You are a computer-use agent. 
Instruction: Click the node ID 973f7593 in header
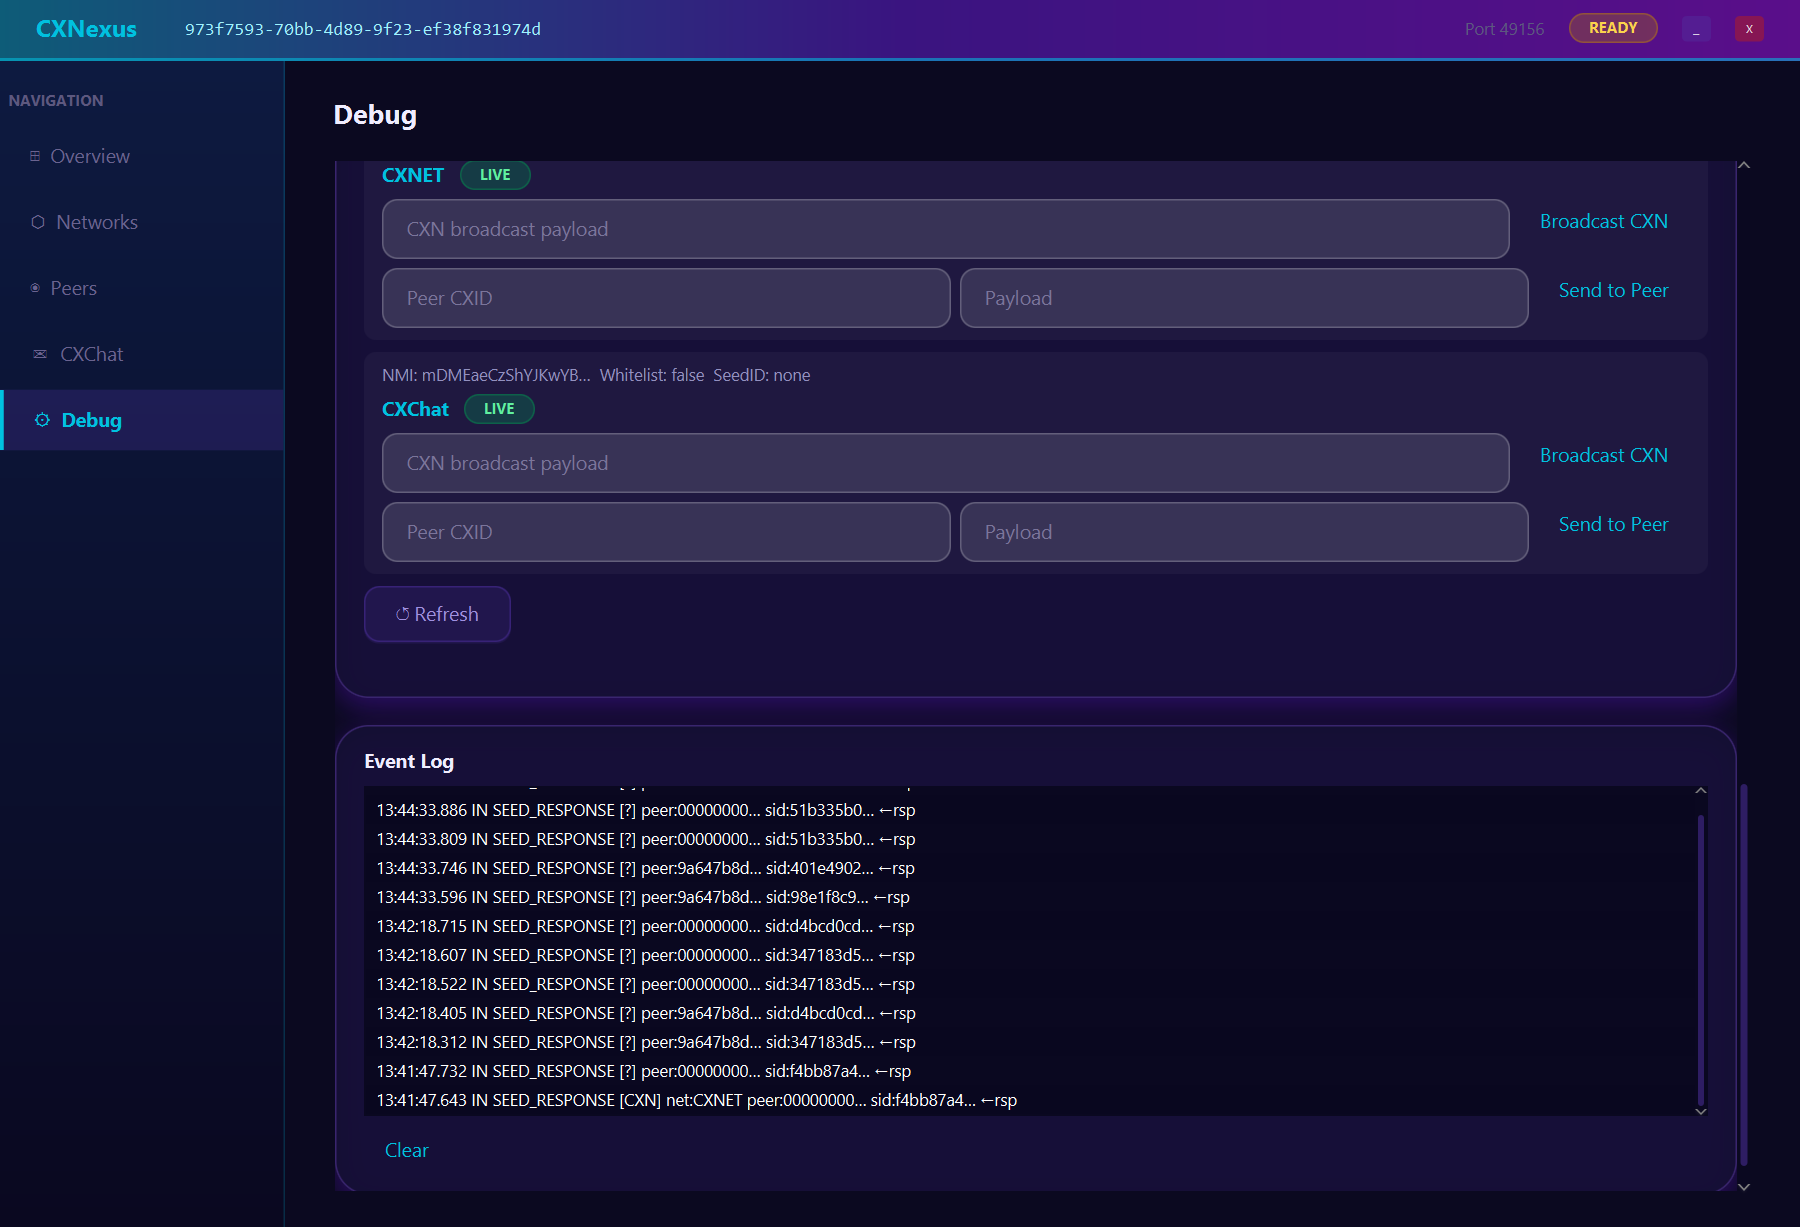[x=363, y=29]
